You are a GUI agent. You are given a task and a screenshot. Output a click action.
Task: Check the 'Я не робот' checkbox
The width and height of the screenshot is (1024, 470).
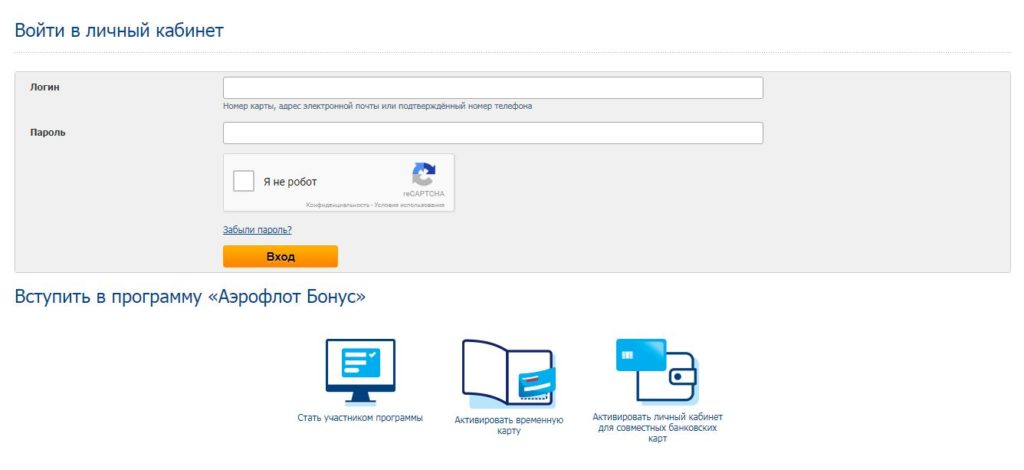[244, 181]
